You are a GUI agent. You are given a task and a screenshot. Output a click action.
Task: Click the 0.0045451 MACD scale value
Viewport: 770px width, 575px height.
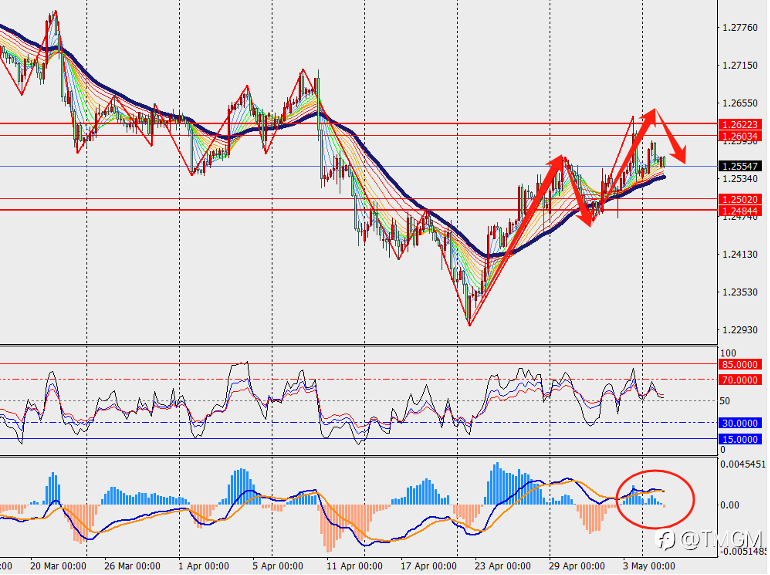(743, 465)
